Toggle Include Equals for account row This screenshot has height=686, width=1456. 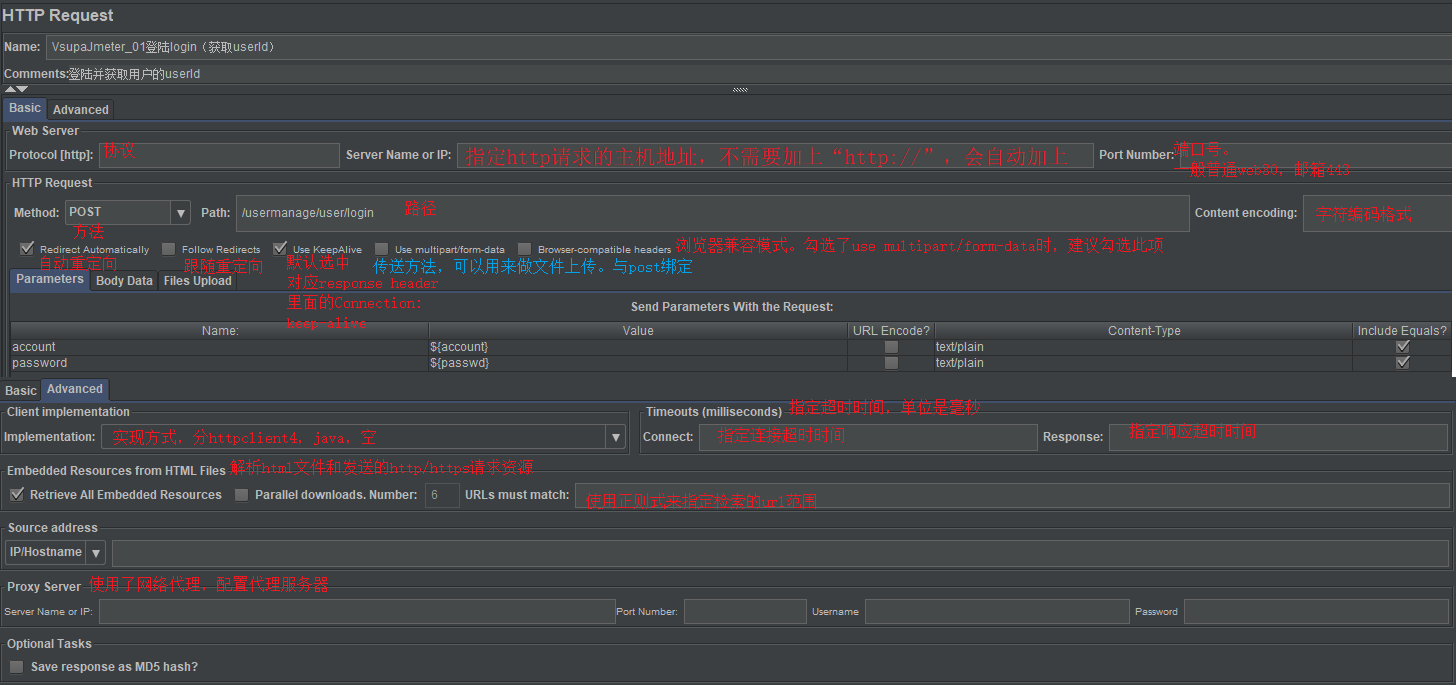pyautogui.click(x=1403, y=347)
